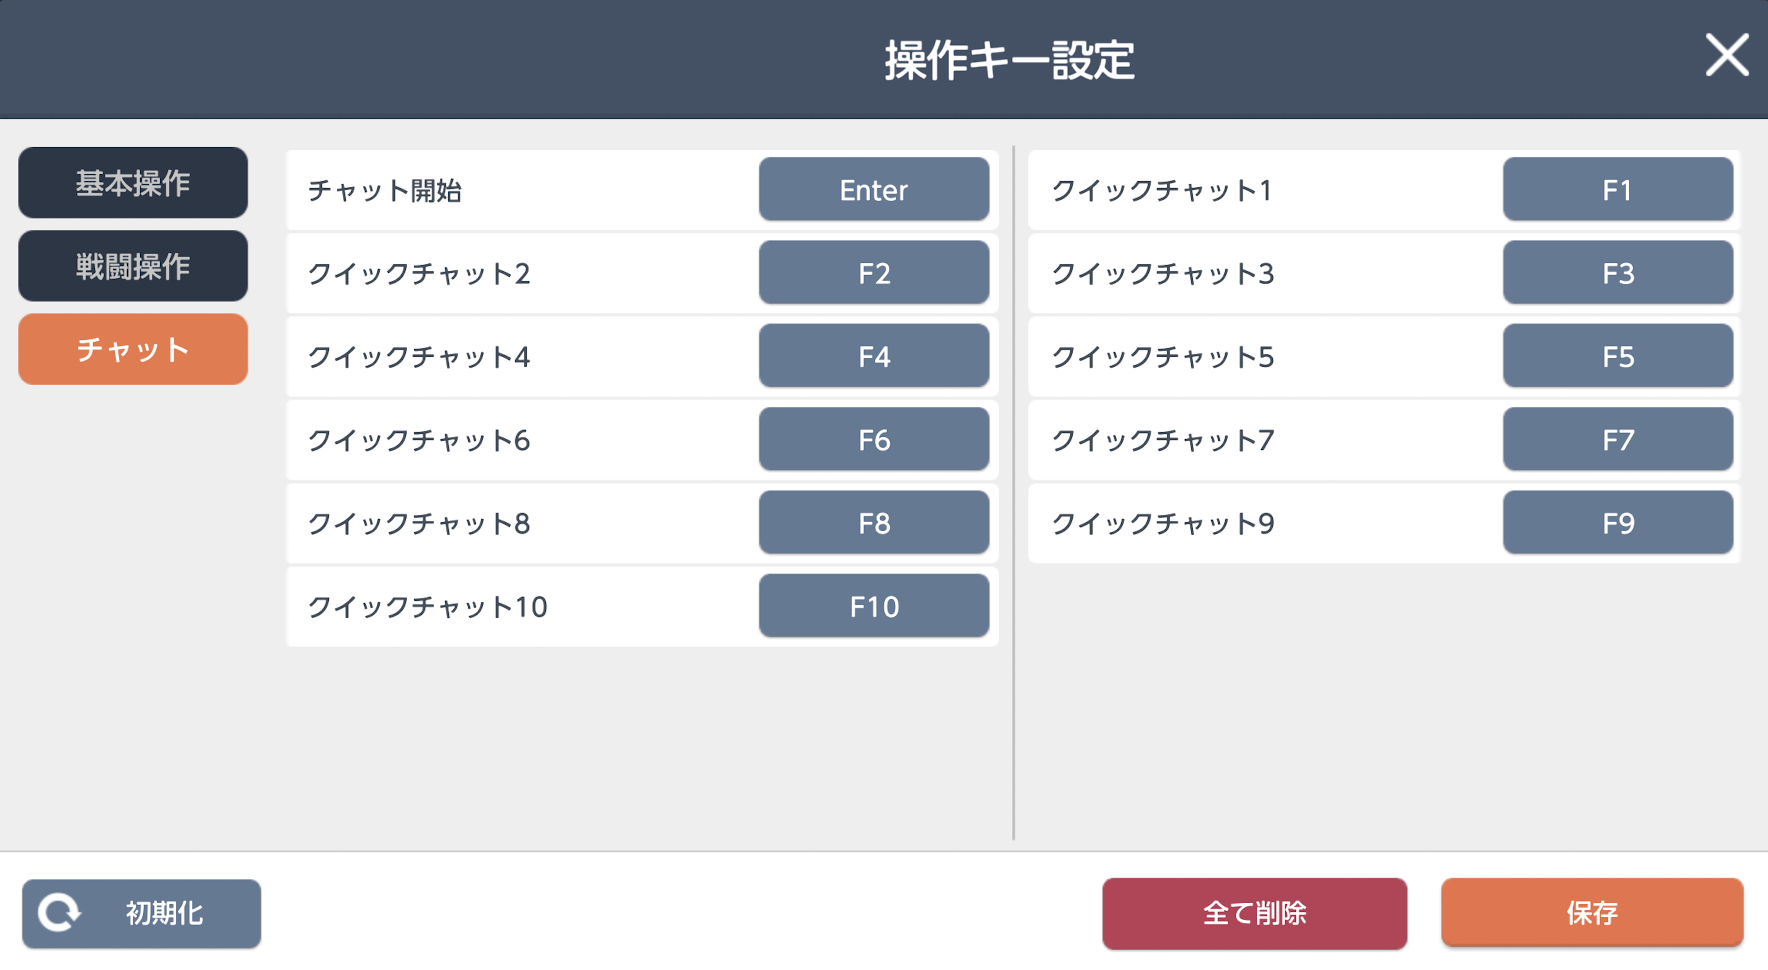Image resolution: width=1768 pixels, height=970 pixels.
Task: Edit the F6 key for クイックチャット6
Action: [873, 439]
